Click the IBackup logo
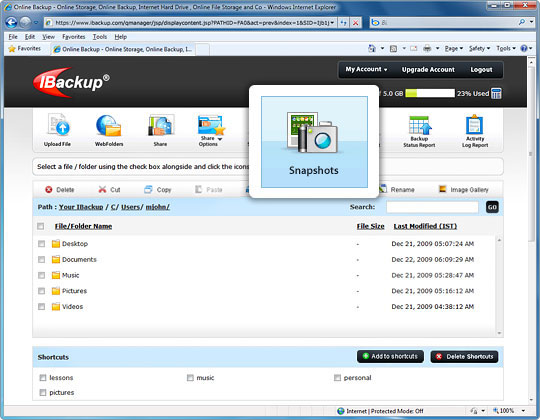Screen dimensions: 540x420 (x=71, y=82)
